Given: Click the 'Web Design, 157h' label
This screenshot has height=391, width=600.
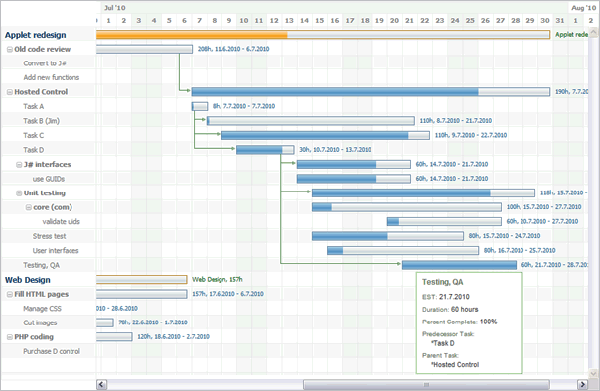Looking at the screenshot, I should click(217, 280).
